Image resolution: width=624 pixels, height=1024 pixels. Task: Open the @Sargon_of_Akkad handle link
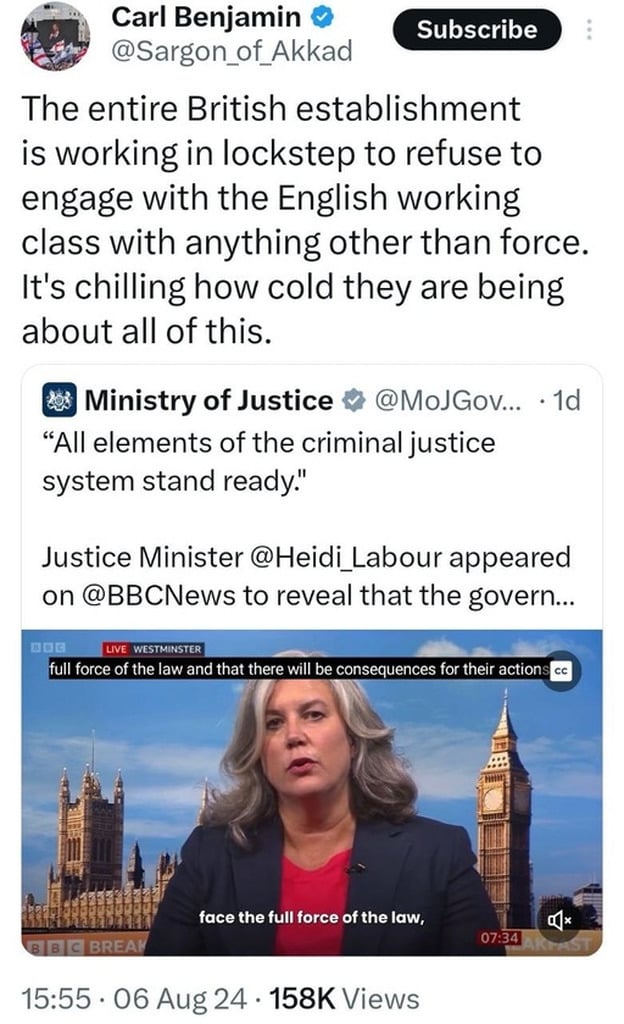[231, 50]
